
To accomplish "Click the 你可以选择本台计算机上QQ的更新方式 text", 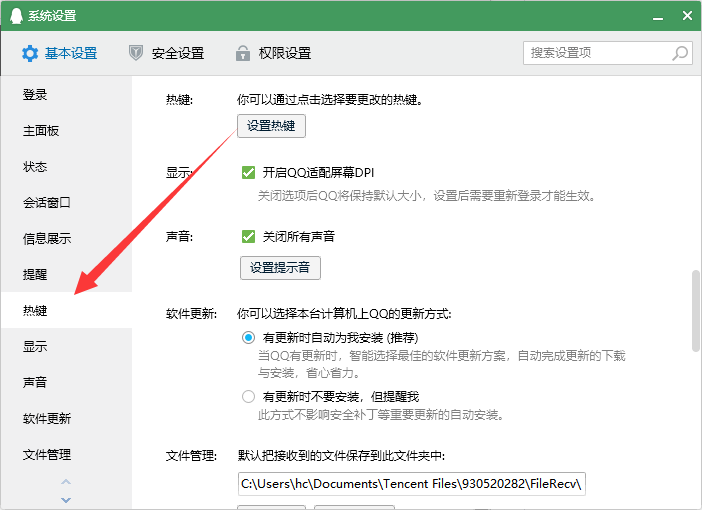I will point(344,314).
